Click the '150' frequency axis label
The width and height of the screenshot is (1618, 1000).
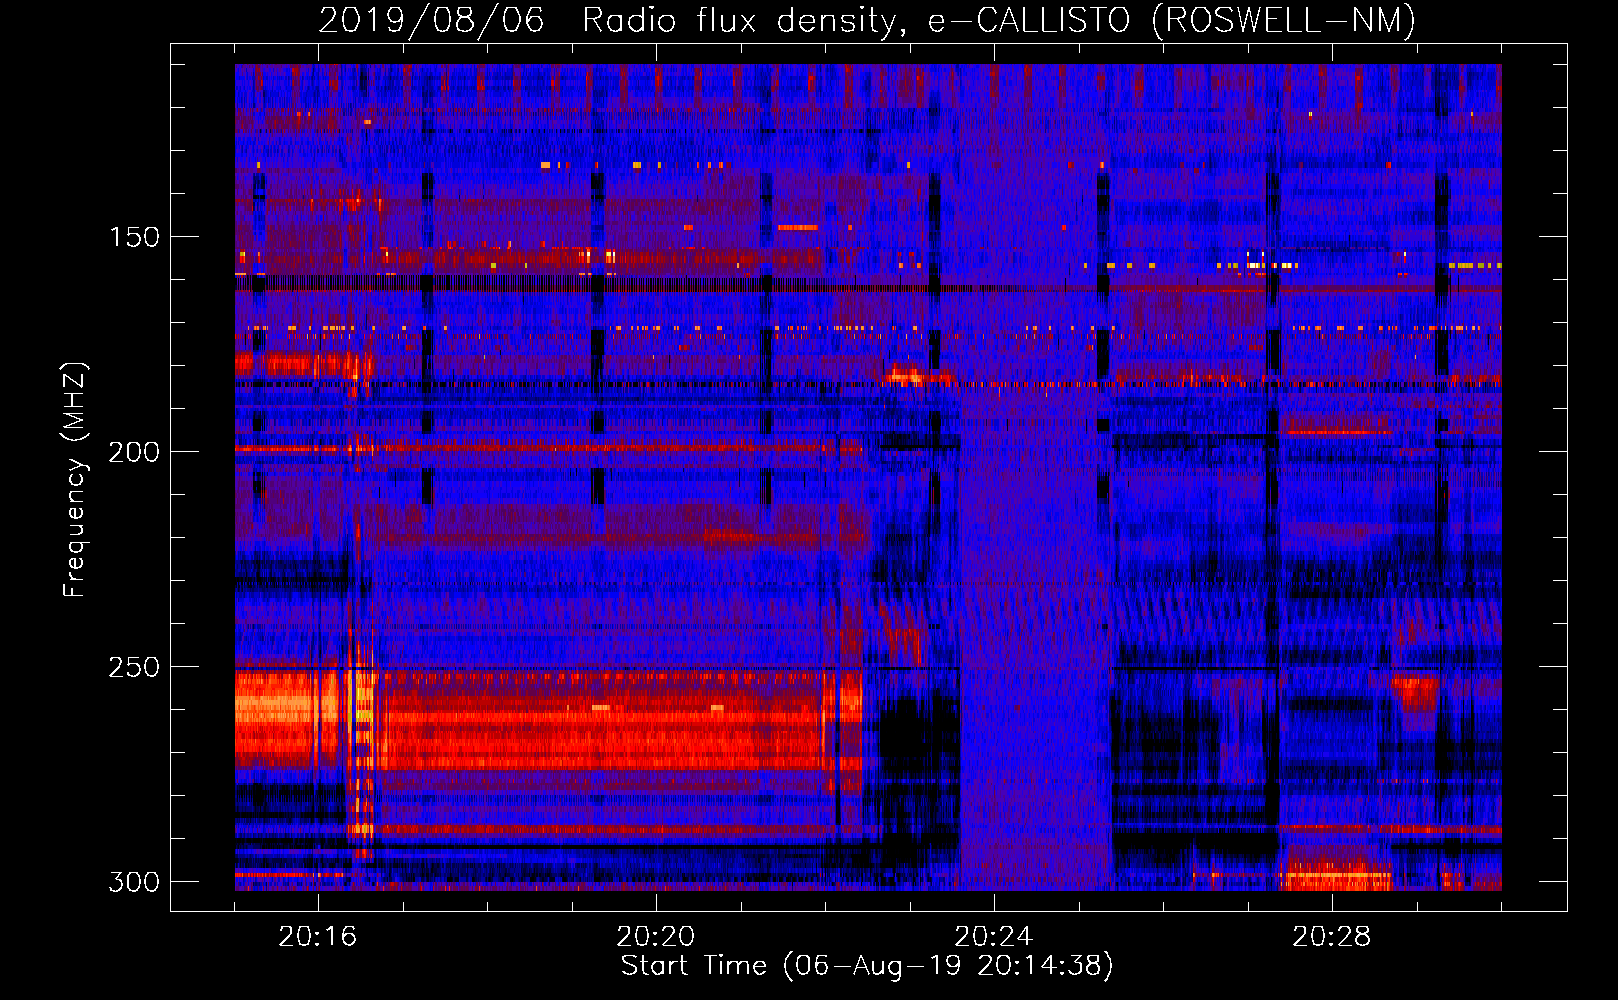pyautogui.click(x=134, y=238)
